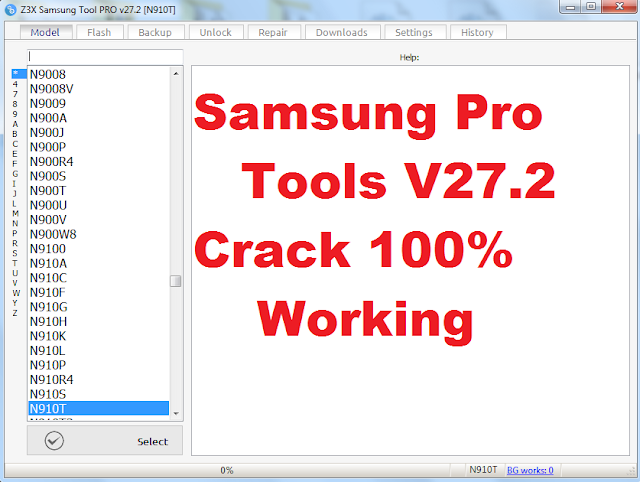This screenshot has height=482, width=640.
Task: Filter models by index letter E
Action: [15, 154]
